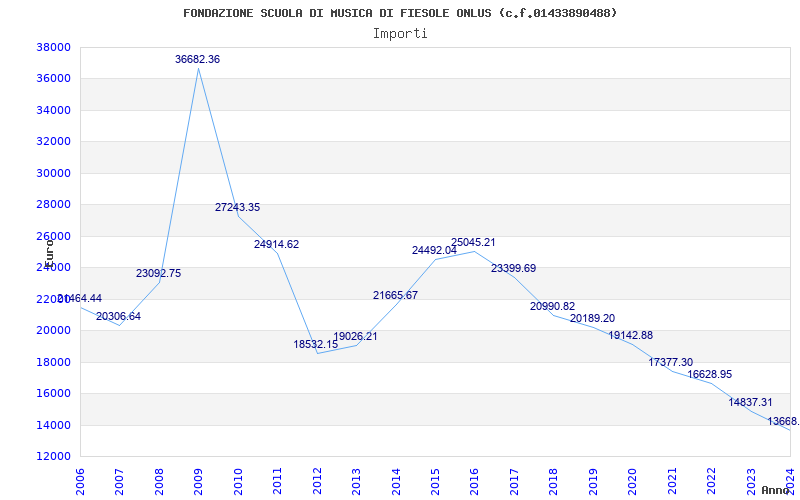The image size is (800, 500).
Task: Select data label 21665.67
Action: click(395, 295)
